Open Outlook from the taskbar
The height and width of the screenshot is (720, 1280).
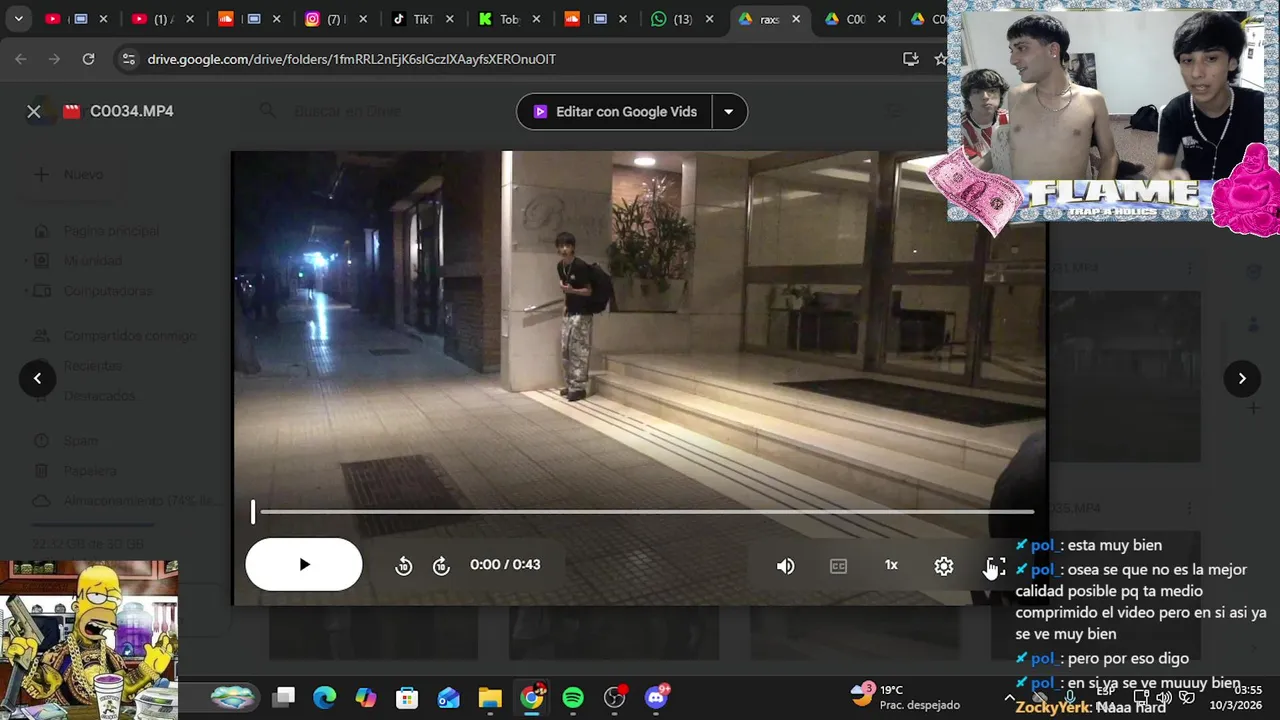(x=449, y=697)
